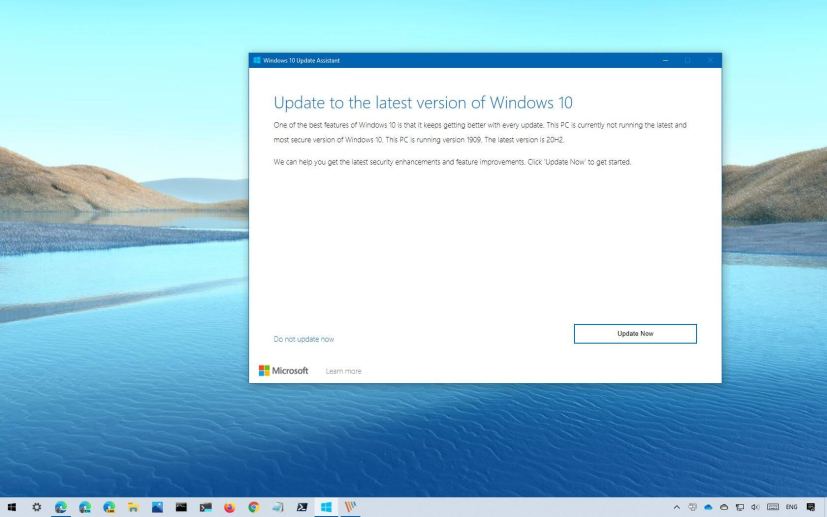
Task: Open the volume speaker tray icon
Action: click(755, 507)
